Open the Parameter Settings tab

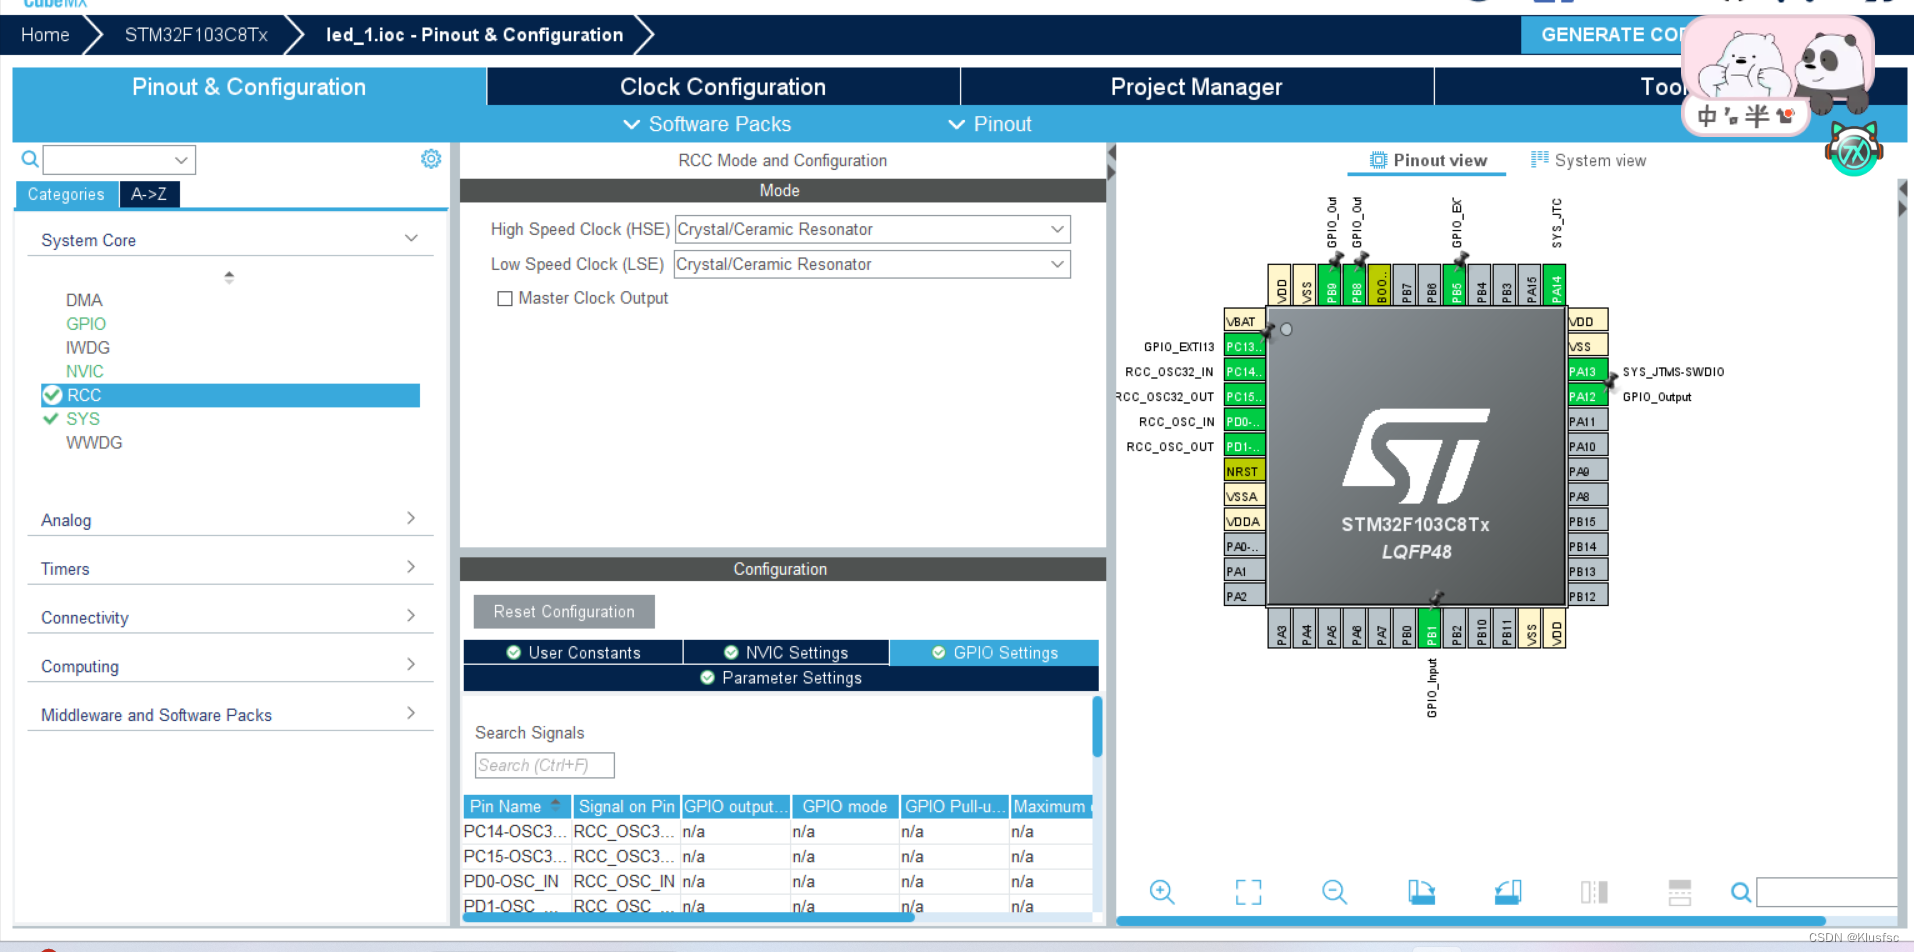tap(781, 678)
